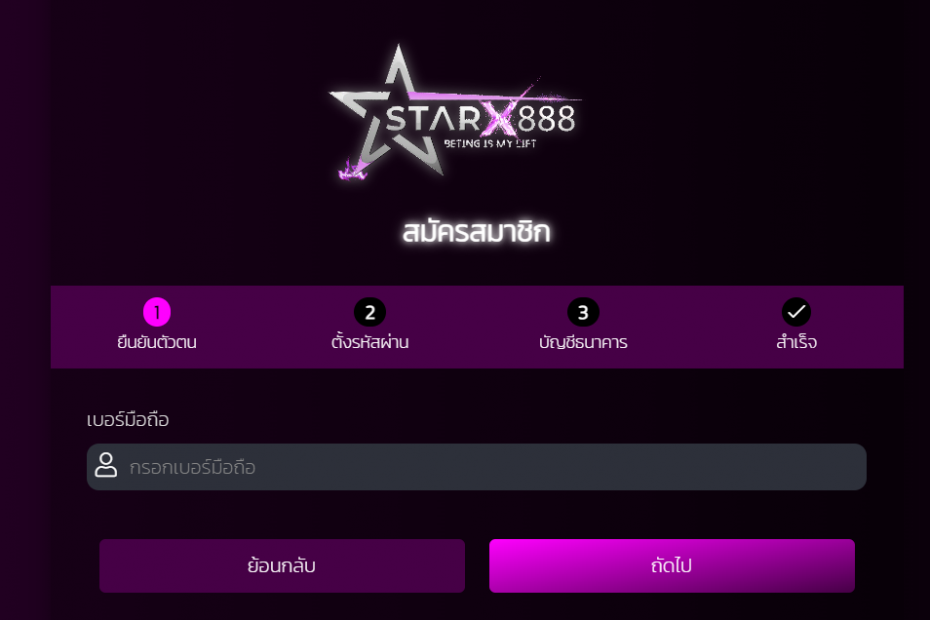The height and width of the screenshot is (620, 930).
Task: Select the step 2 number circle
Action: (x=370, y=312)
